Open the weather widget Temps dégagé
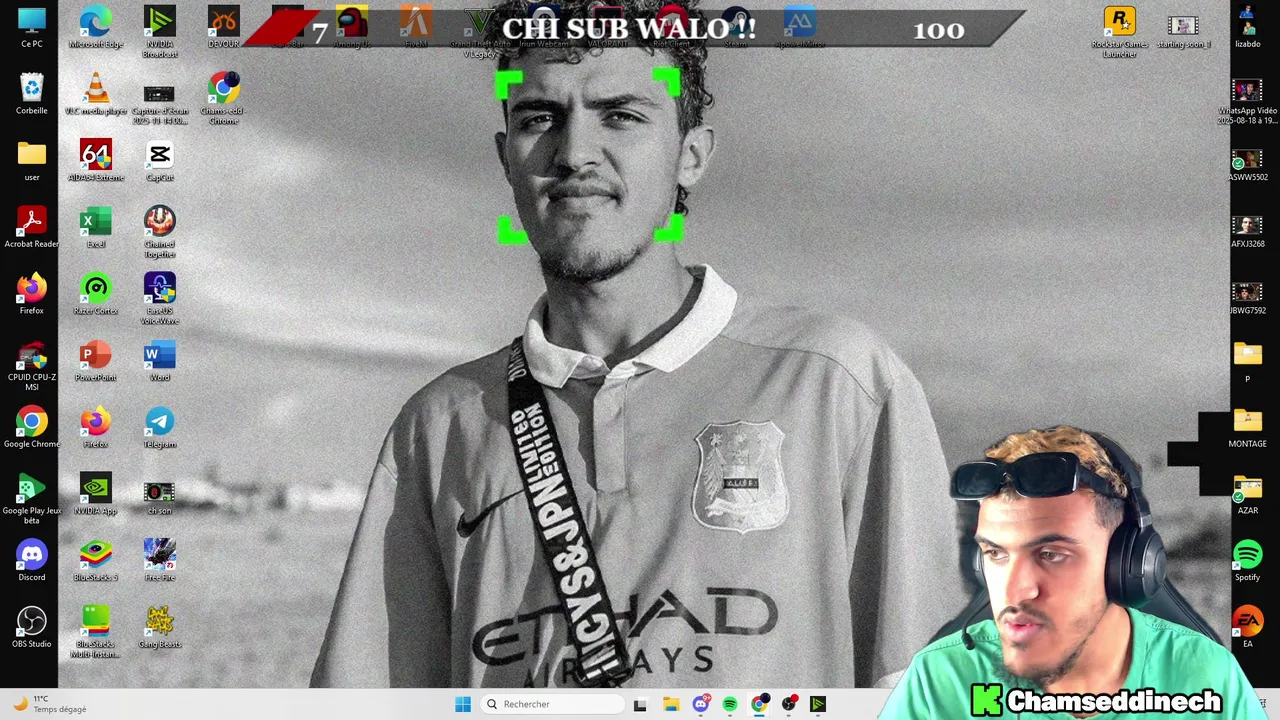 coord(48,704)
